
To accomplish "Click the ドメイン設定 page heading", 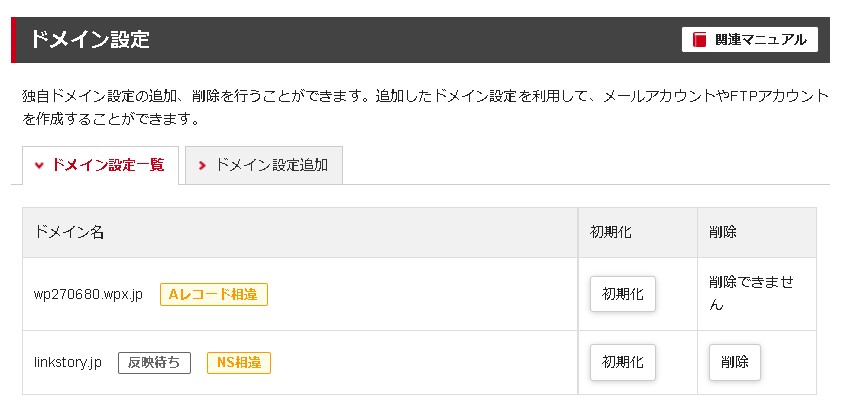I will click(90, 40).
